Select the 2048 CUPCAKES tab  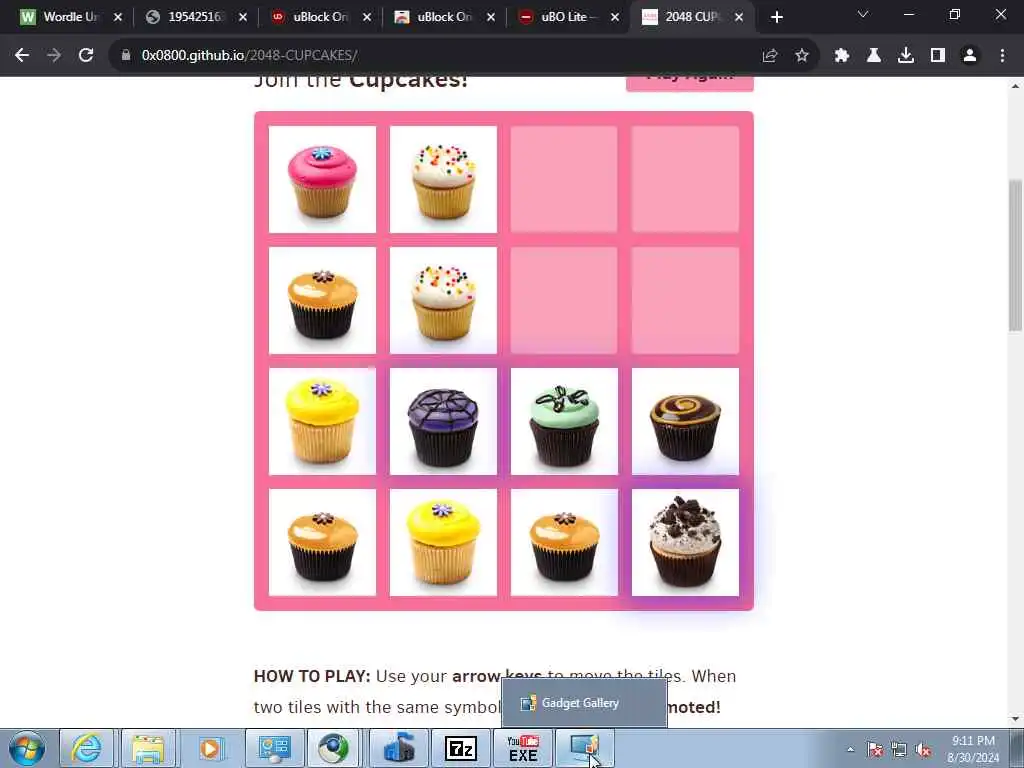(690, 17)
